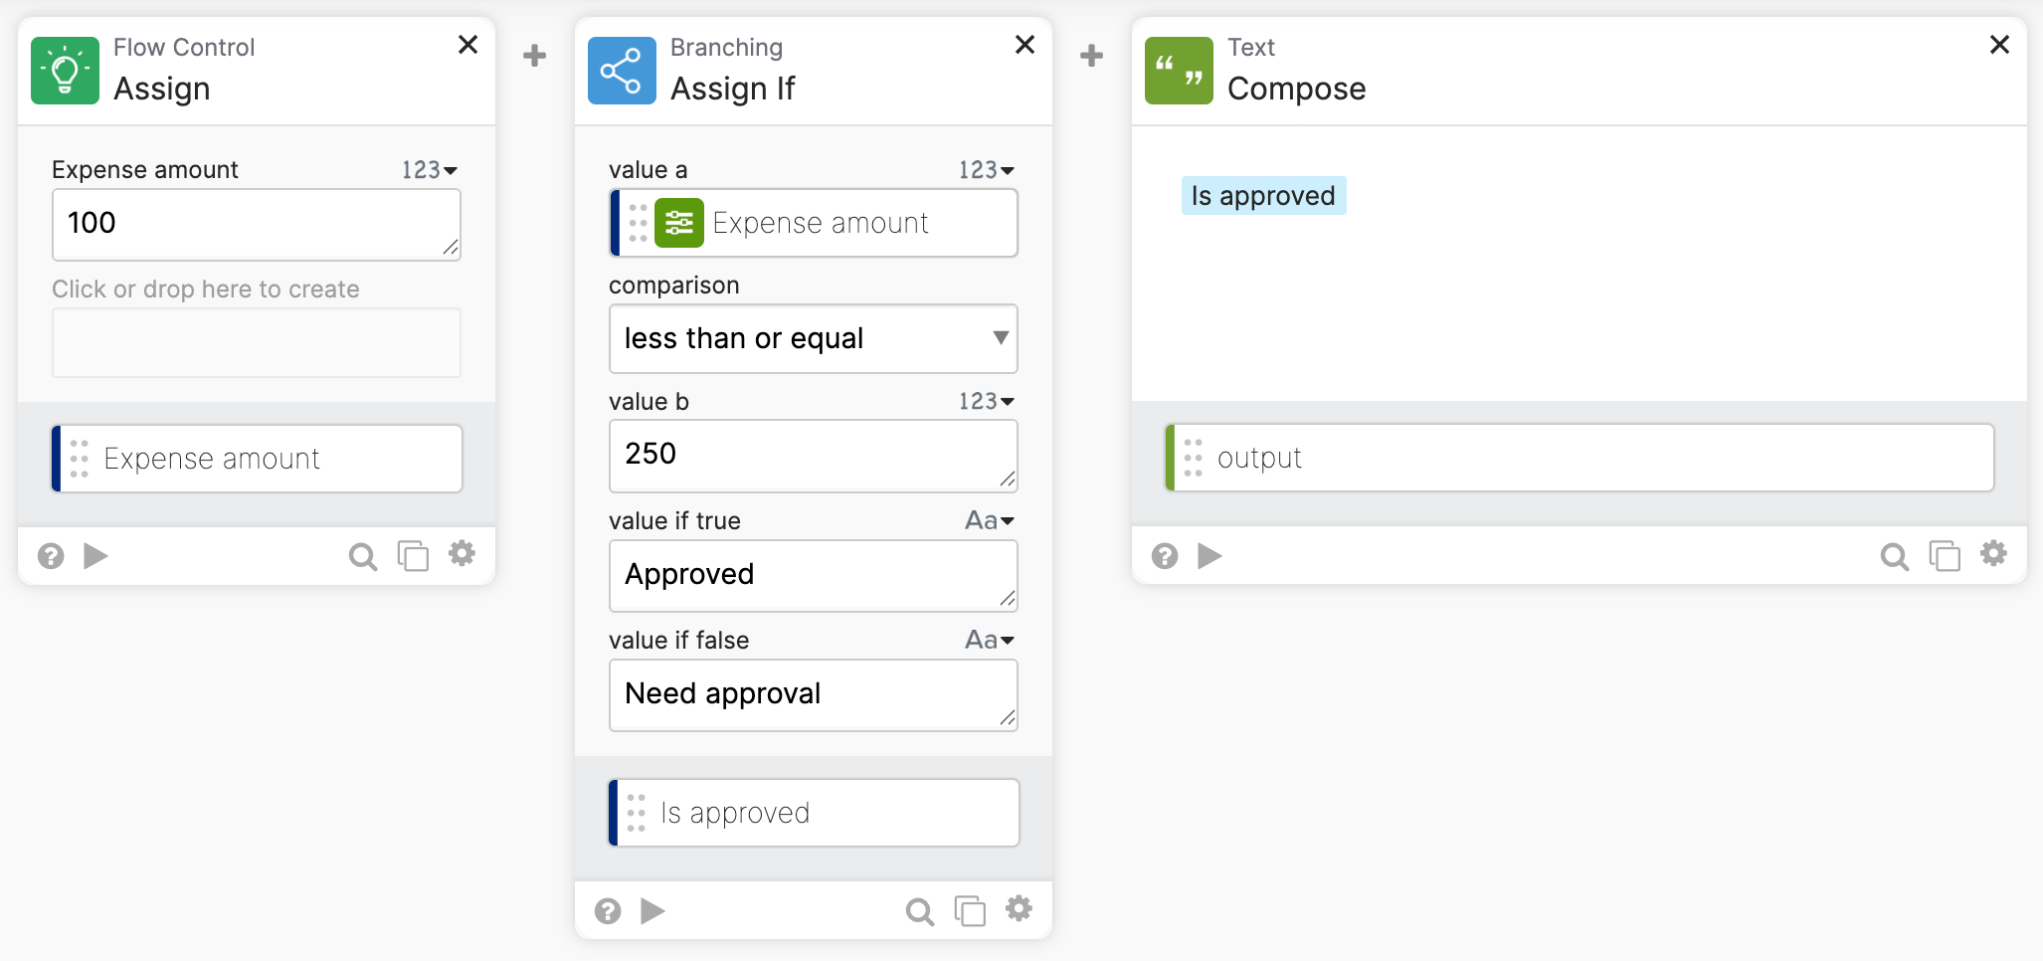The height and width of the screenshot is (961, 2043).
Task: Add card between Assign and Assign If
Action: pos(535,55)
